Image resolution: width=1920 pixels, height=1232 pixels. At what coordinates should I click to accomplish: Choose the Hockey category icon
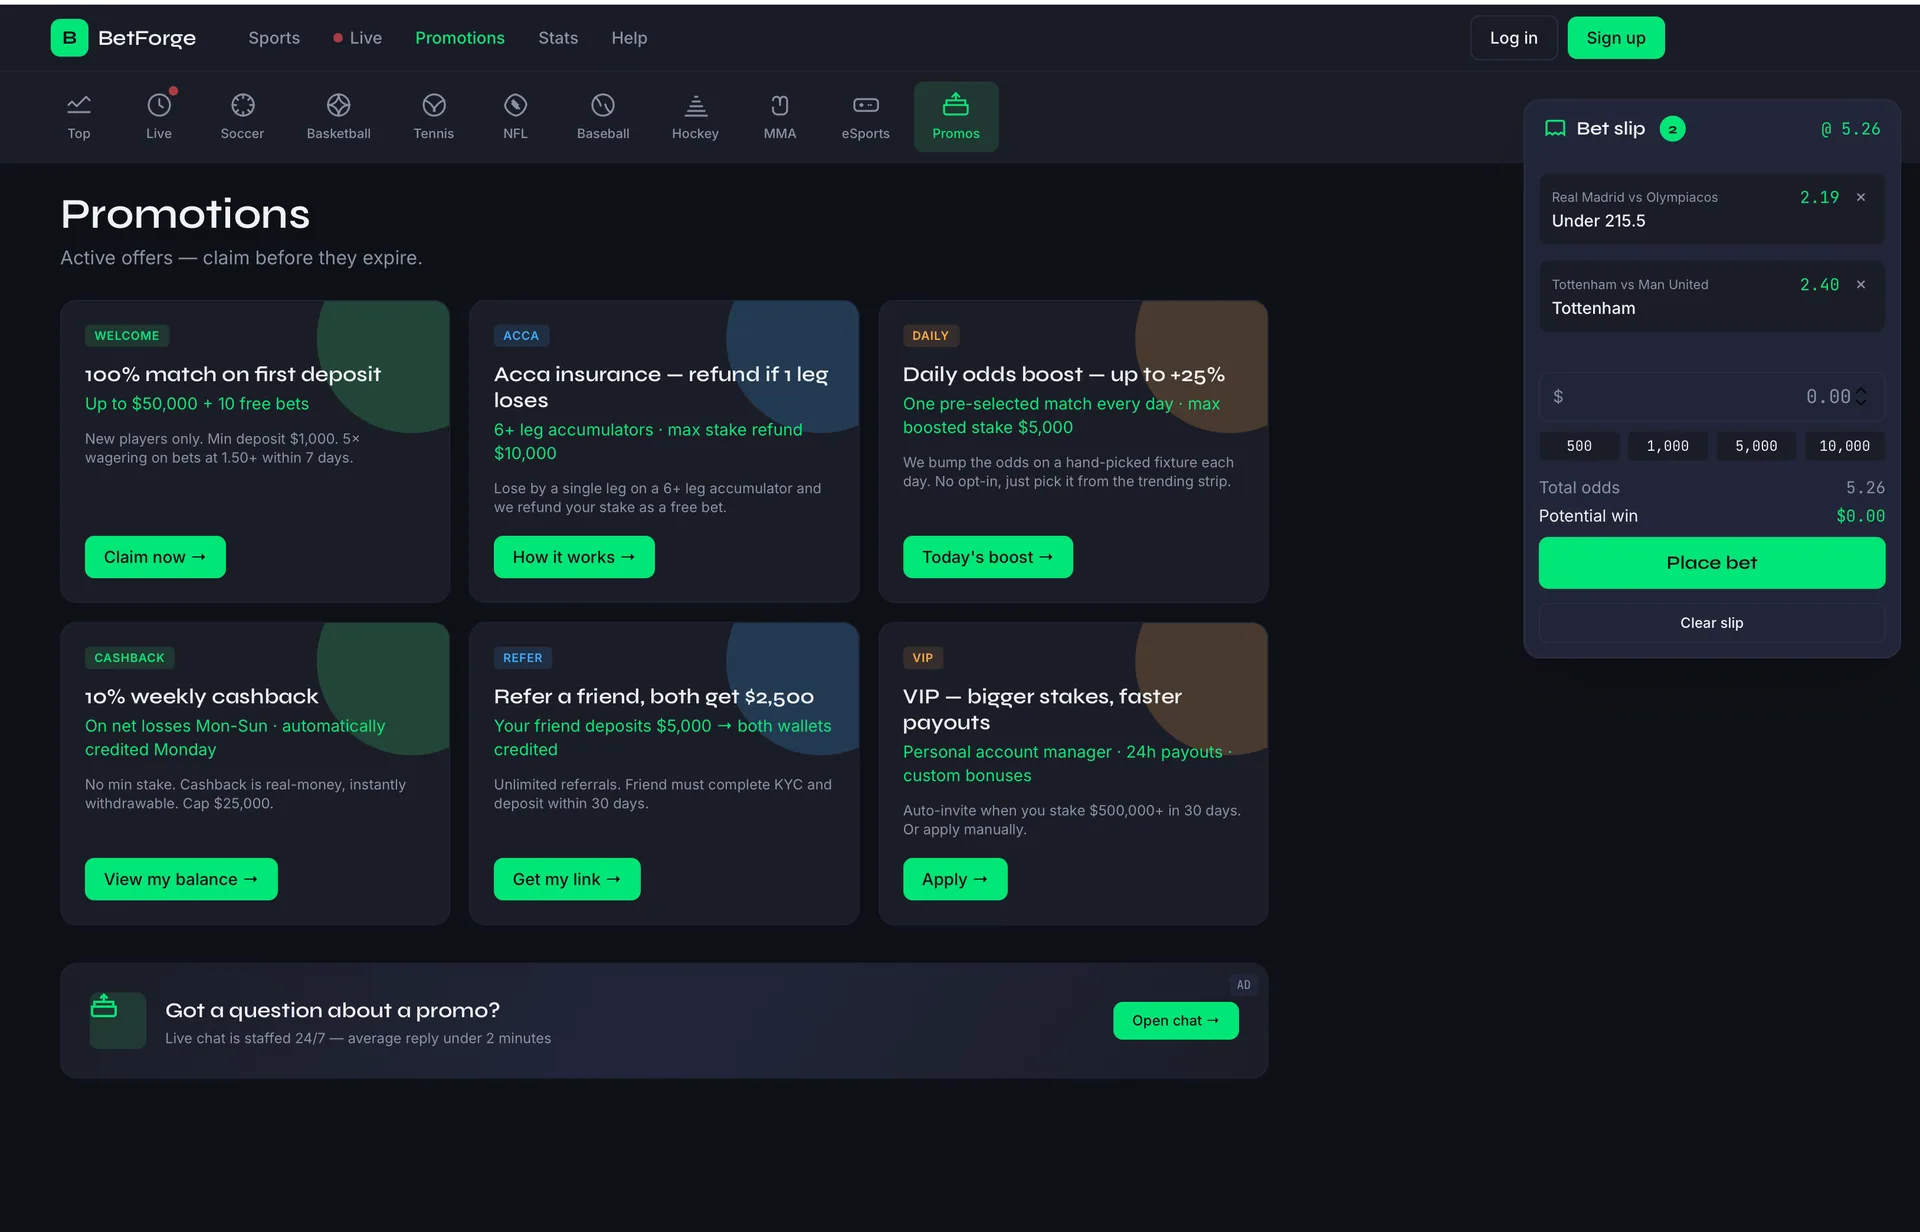pyautogui.click(x=695, y=116)
